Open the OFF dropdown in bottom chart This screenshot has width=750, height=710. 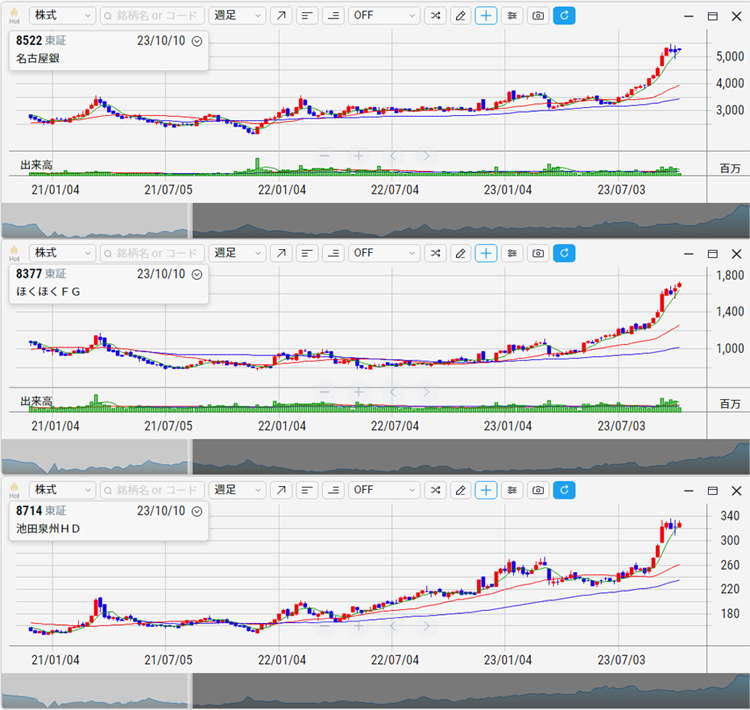pos(384,490)
